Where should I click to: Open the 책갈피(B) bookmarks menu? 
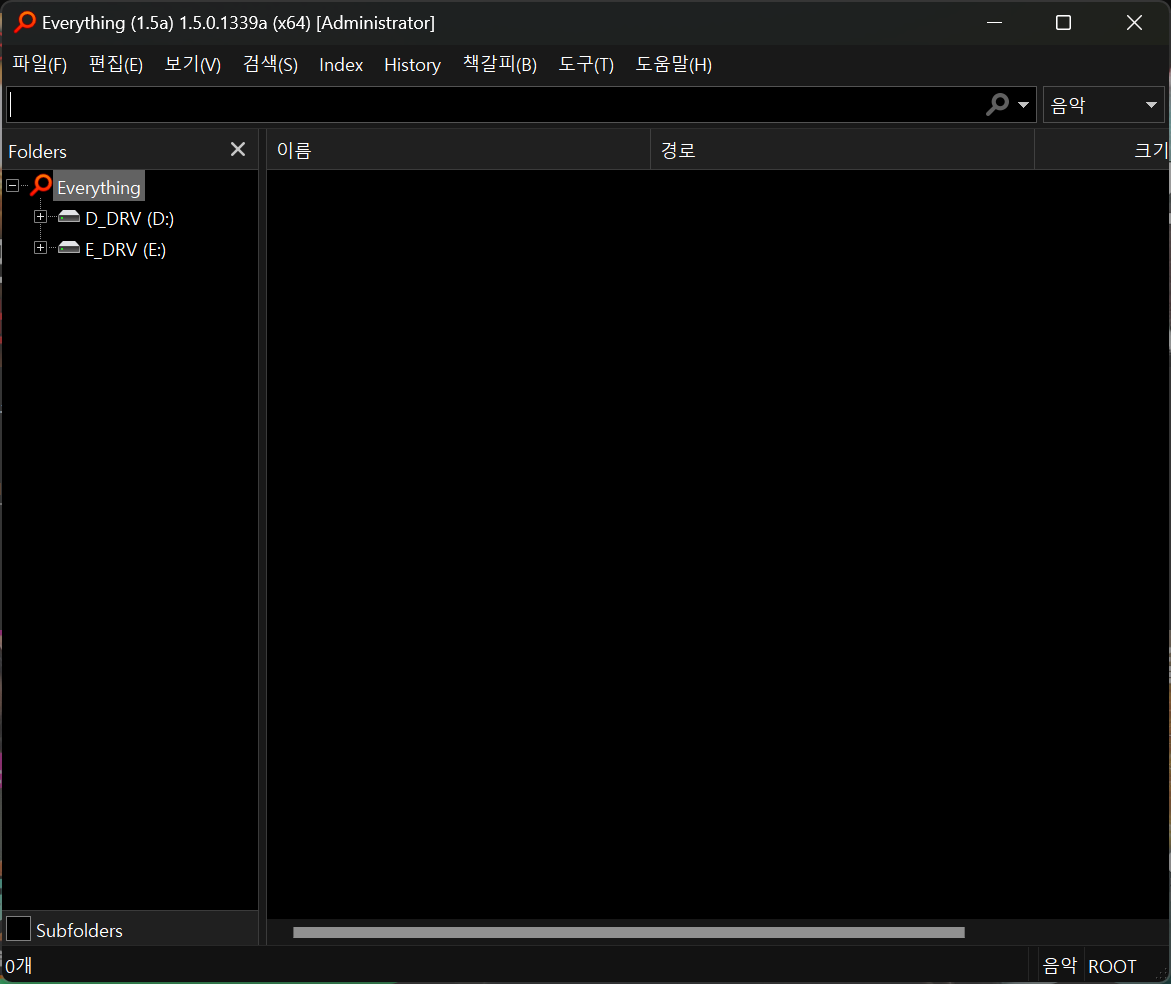point(500,65)
